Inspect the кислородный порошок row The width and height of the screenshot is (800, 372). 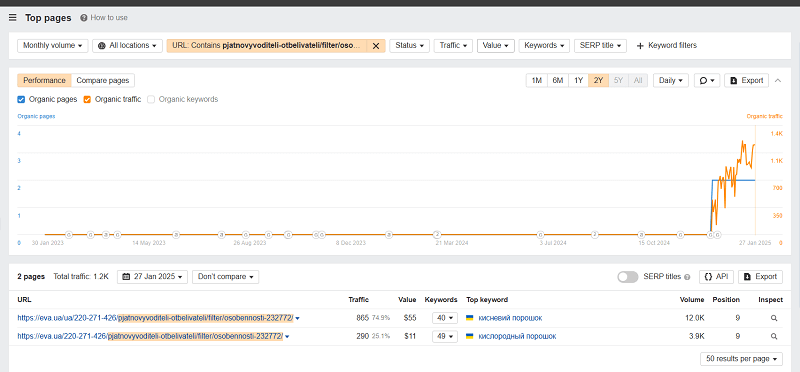(x=774, y=336)
